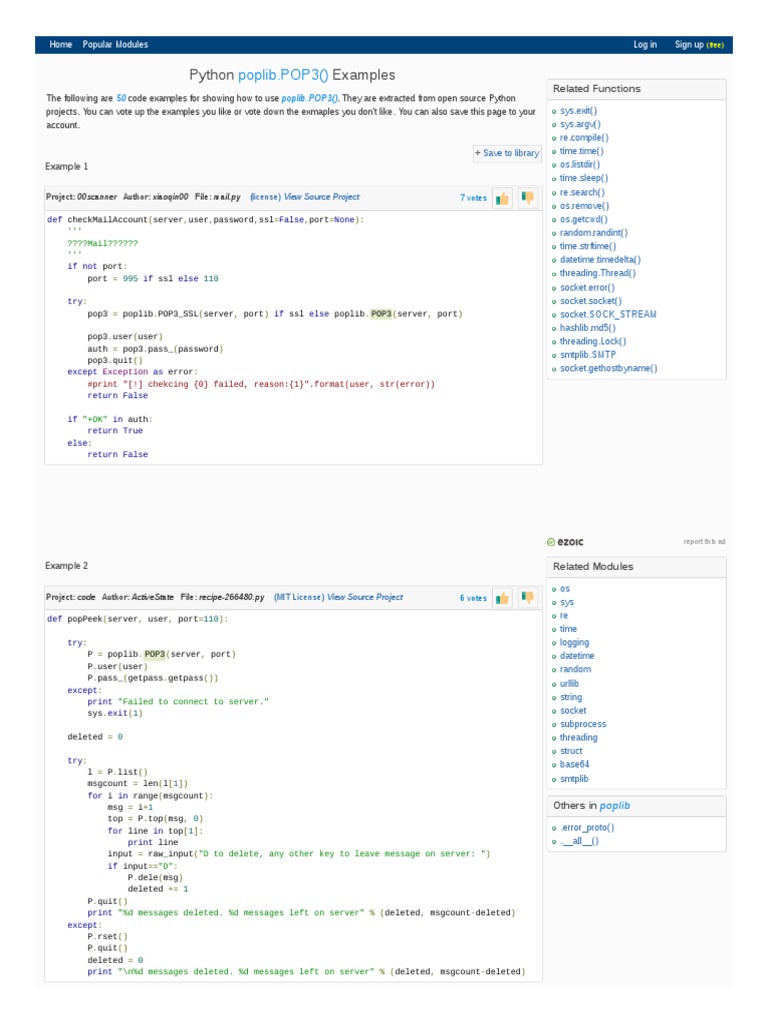768x1024 pixels.
Task: Open View Source Project for Example 2
Action: [x=365, y=597]
